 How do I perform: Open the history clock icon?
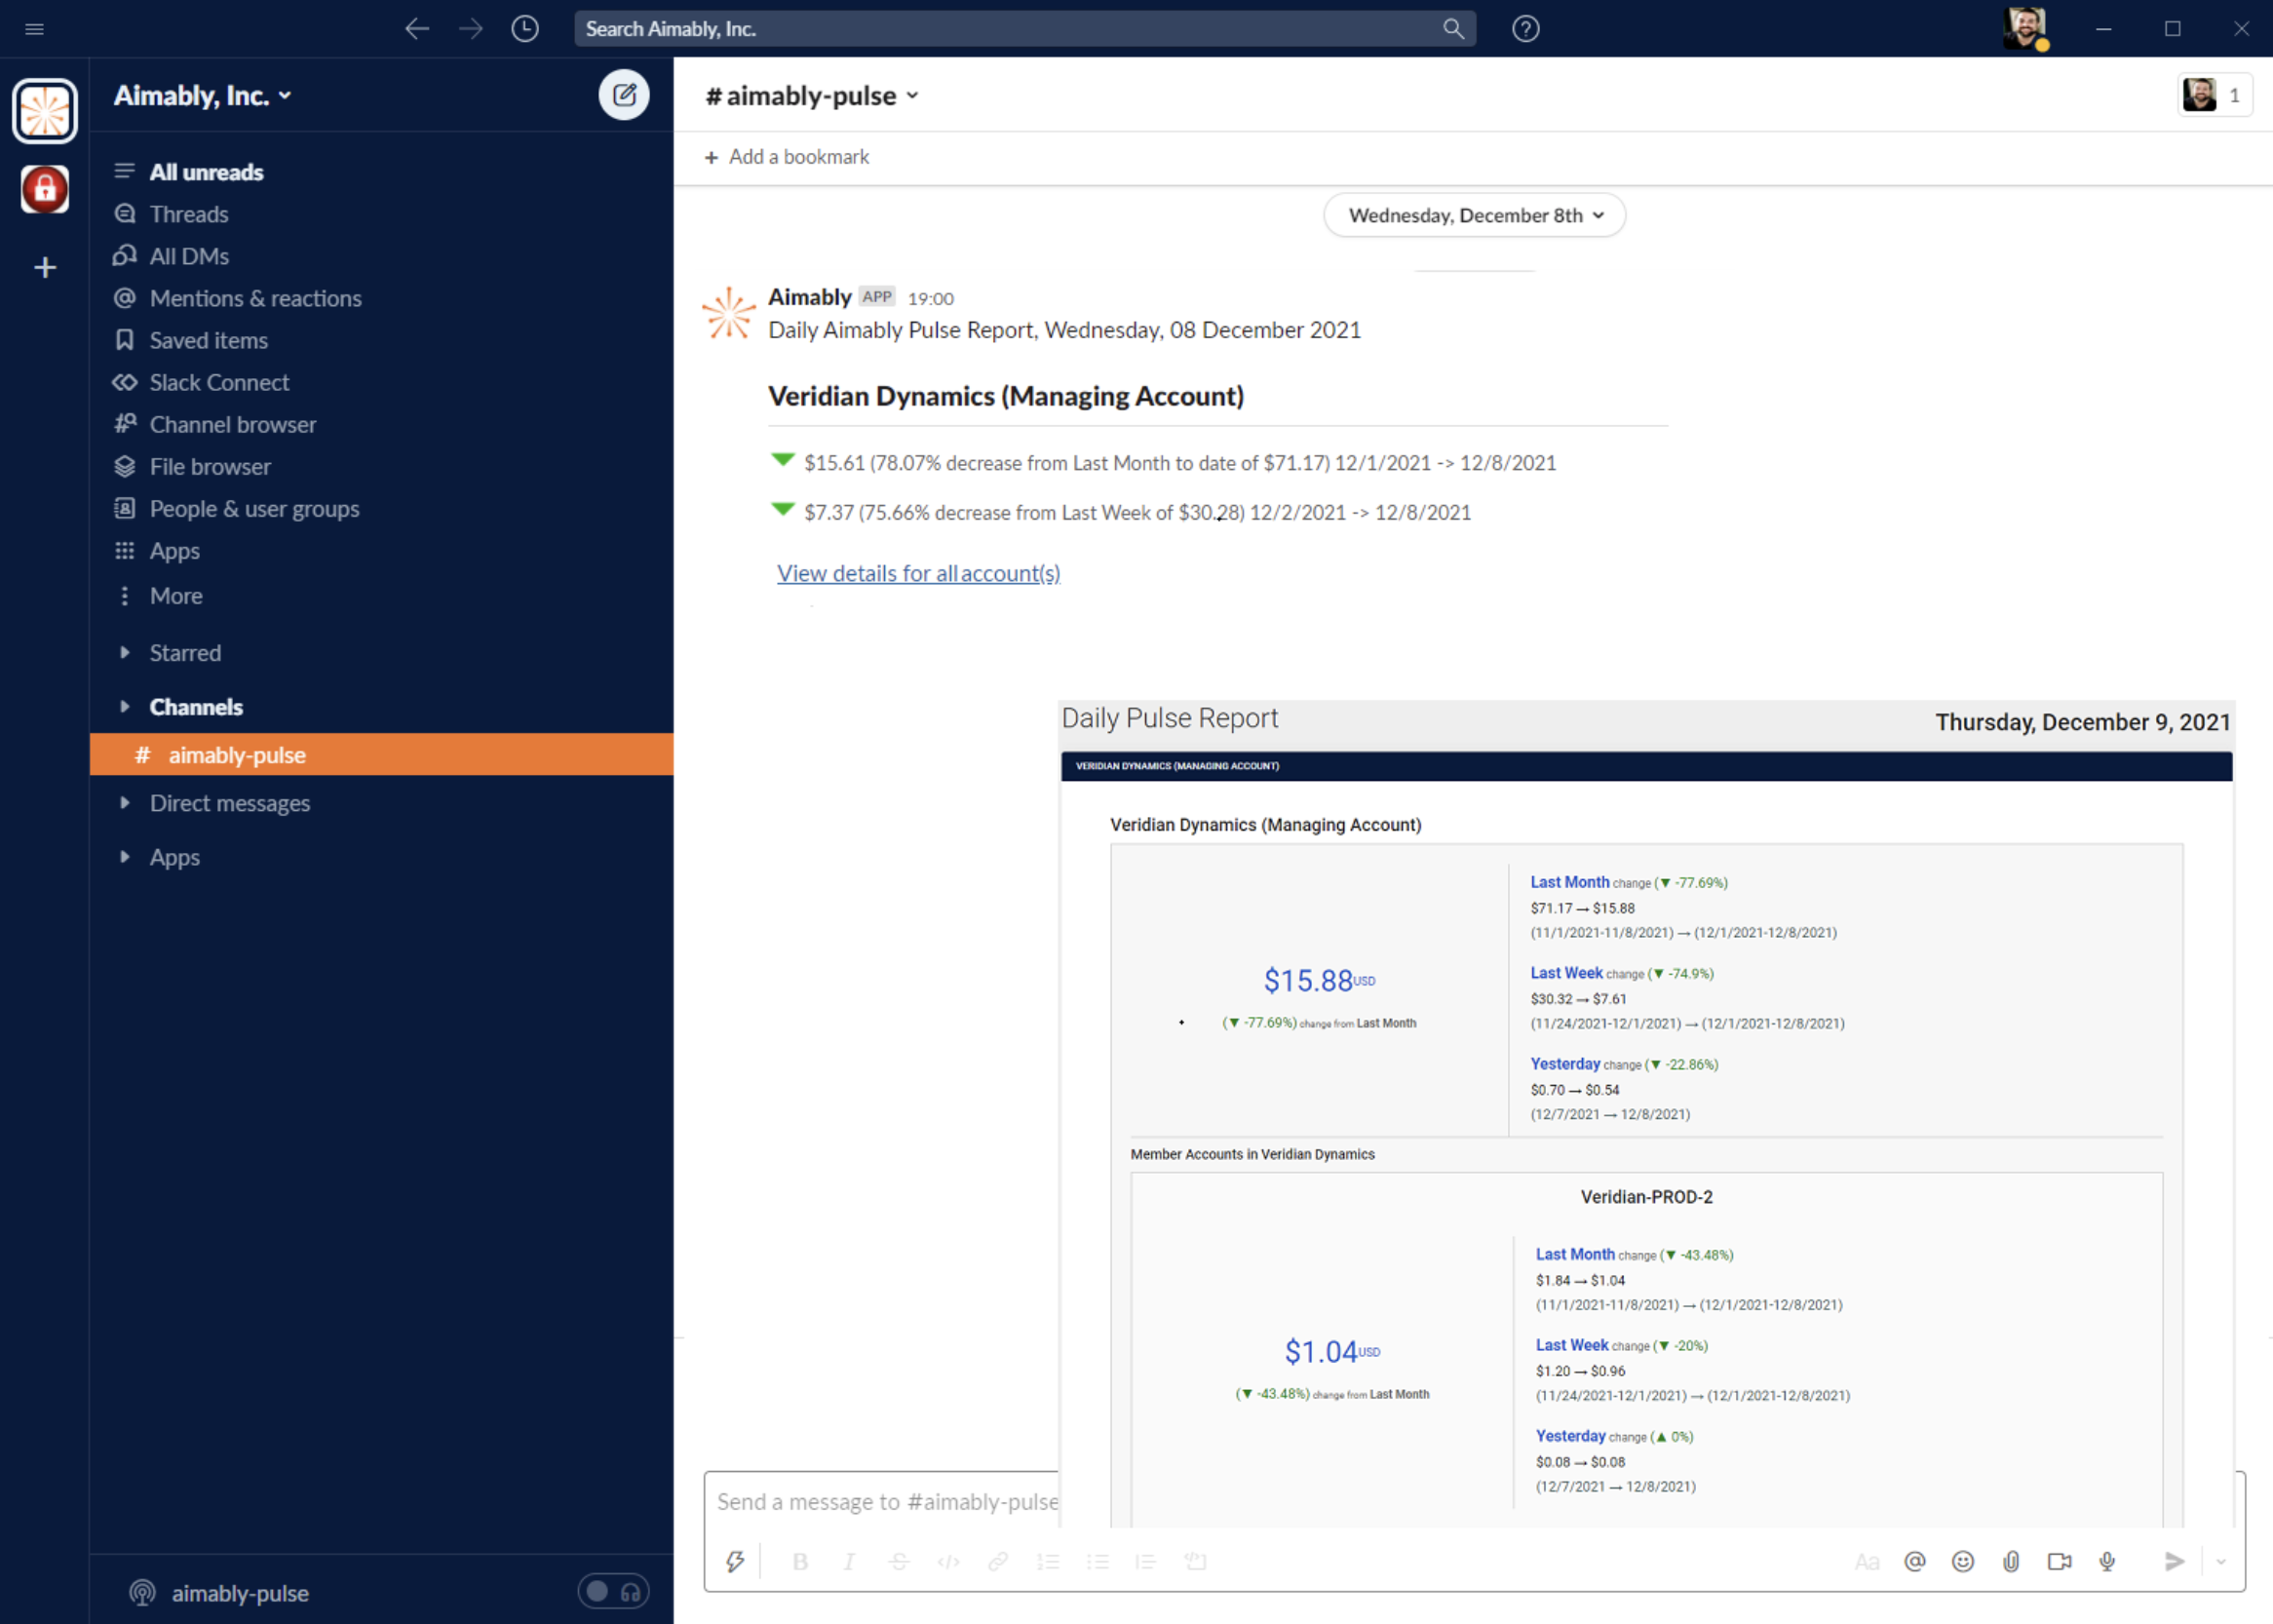click(x=525, y=29)
